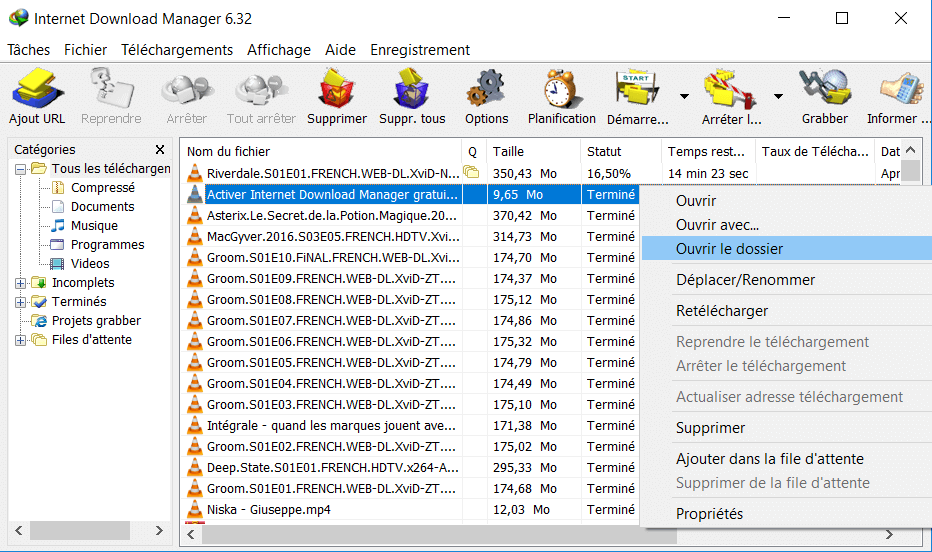Open Planification alarm clock icon
This screenshot has width=932, height=552.
tap(561, 89)
